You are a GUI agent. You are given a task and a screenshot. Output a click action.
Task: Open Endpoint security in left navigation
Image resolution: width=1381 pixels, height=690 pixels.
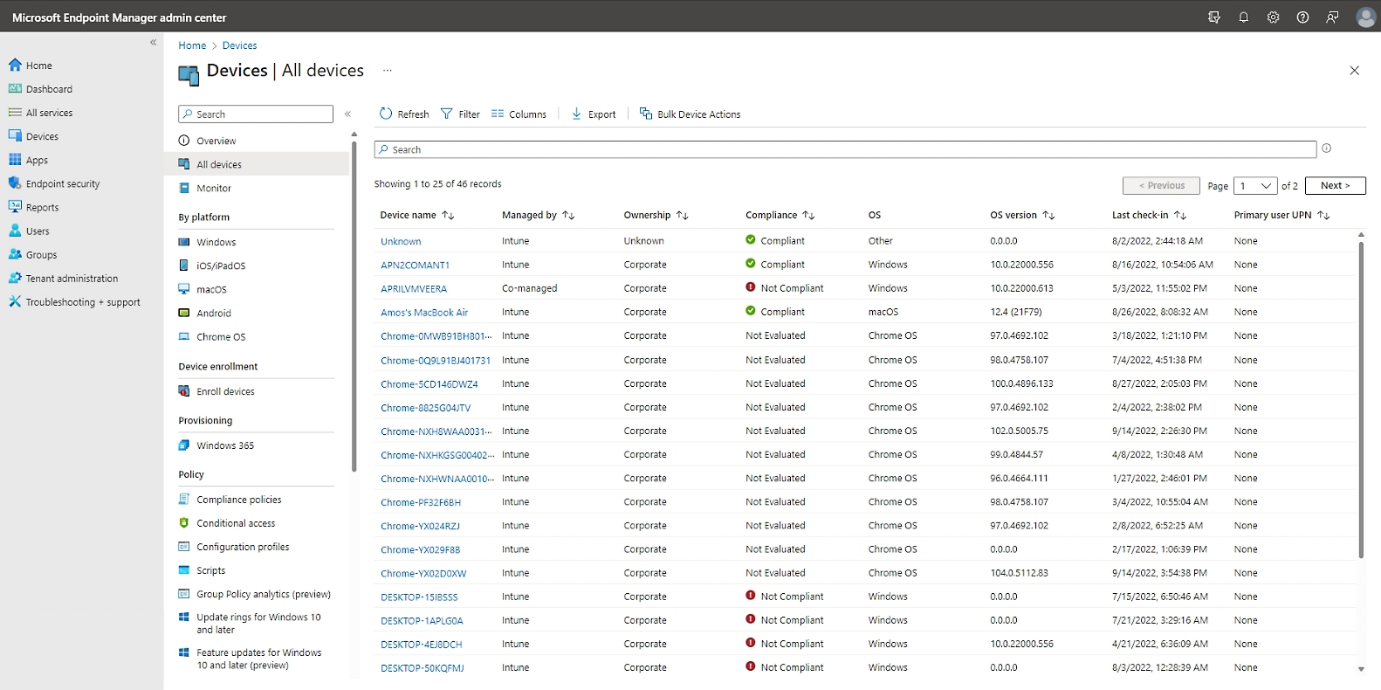pyautogui.click(x=62, y=184)
